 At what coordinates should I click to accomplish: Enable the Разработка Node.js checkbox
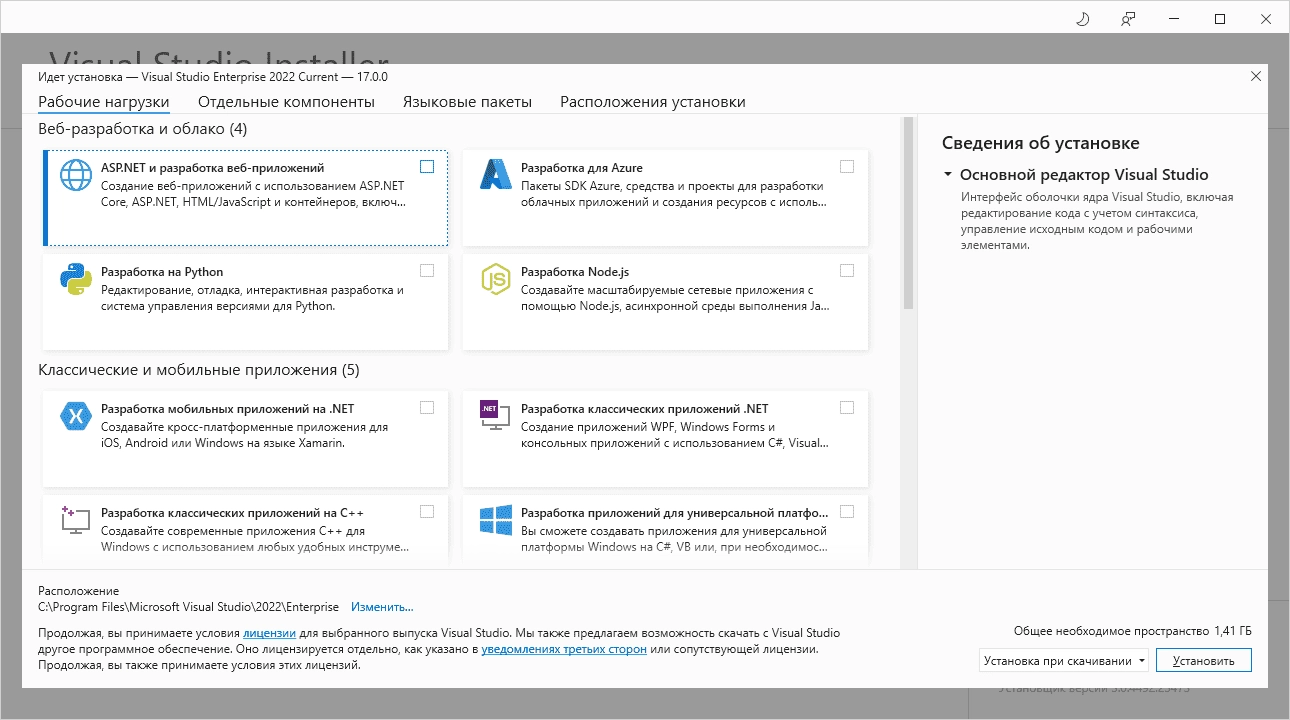point(847,270)
